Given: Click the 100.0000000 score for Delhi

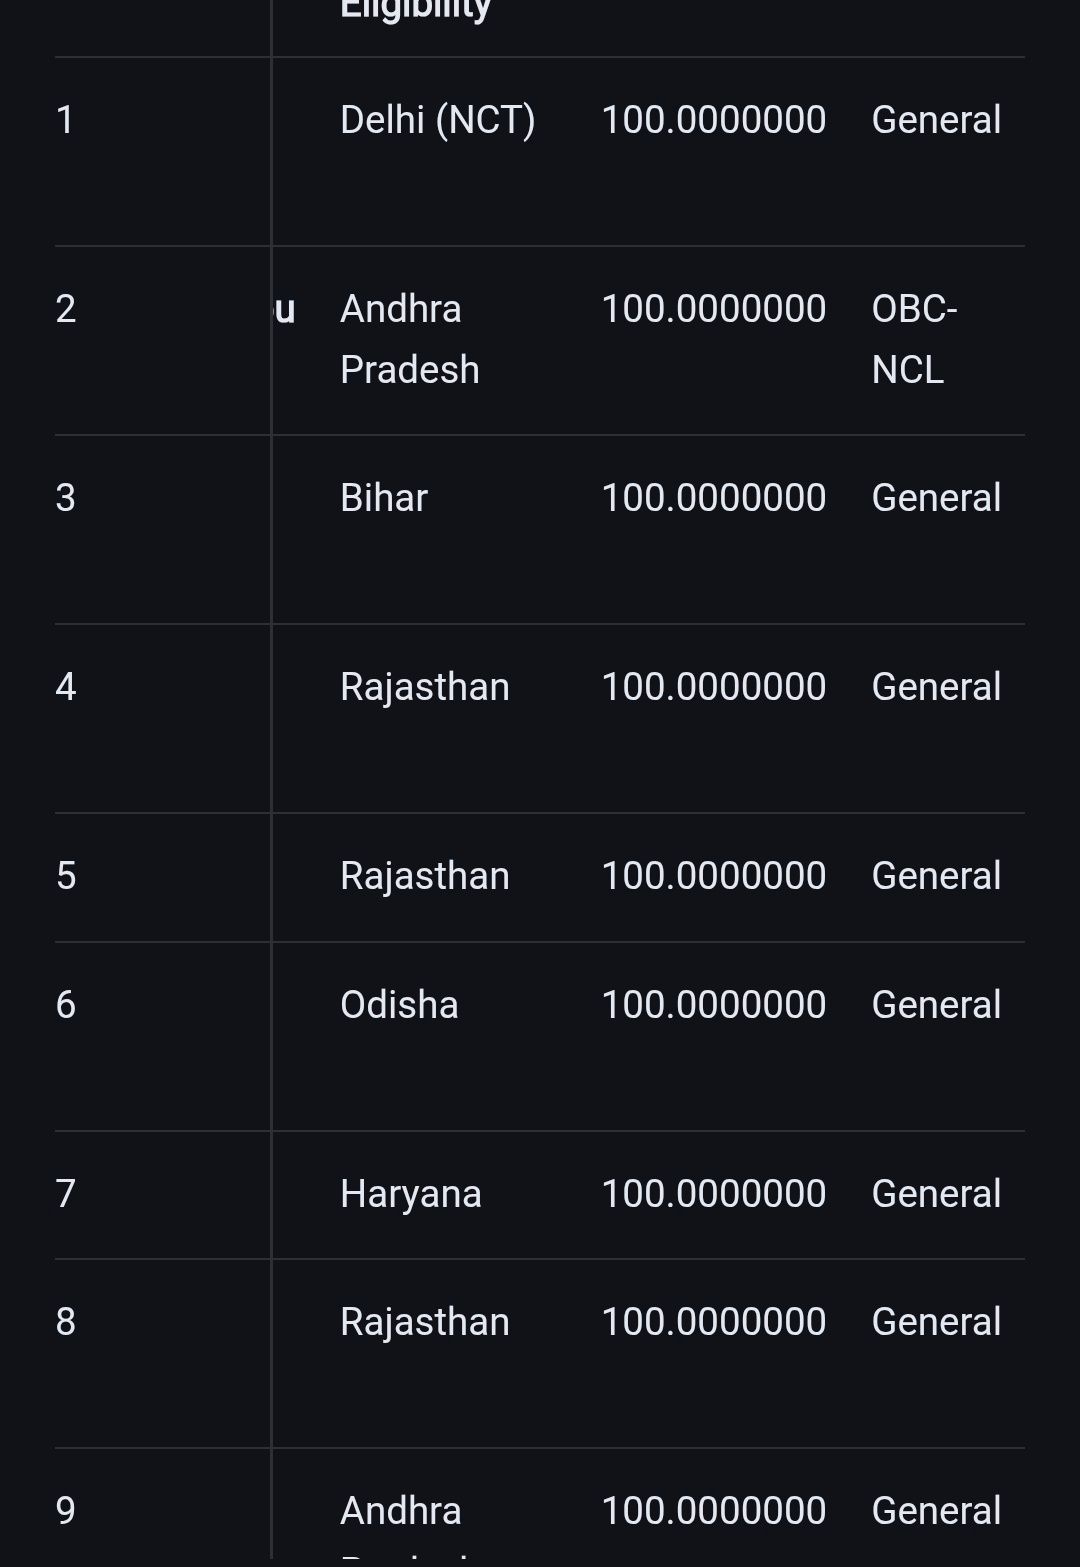Looking at the screenshot, I should (713, 120).
